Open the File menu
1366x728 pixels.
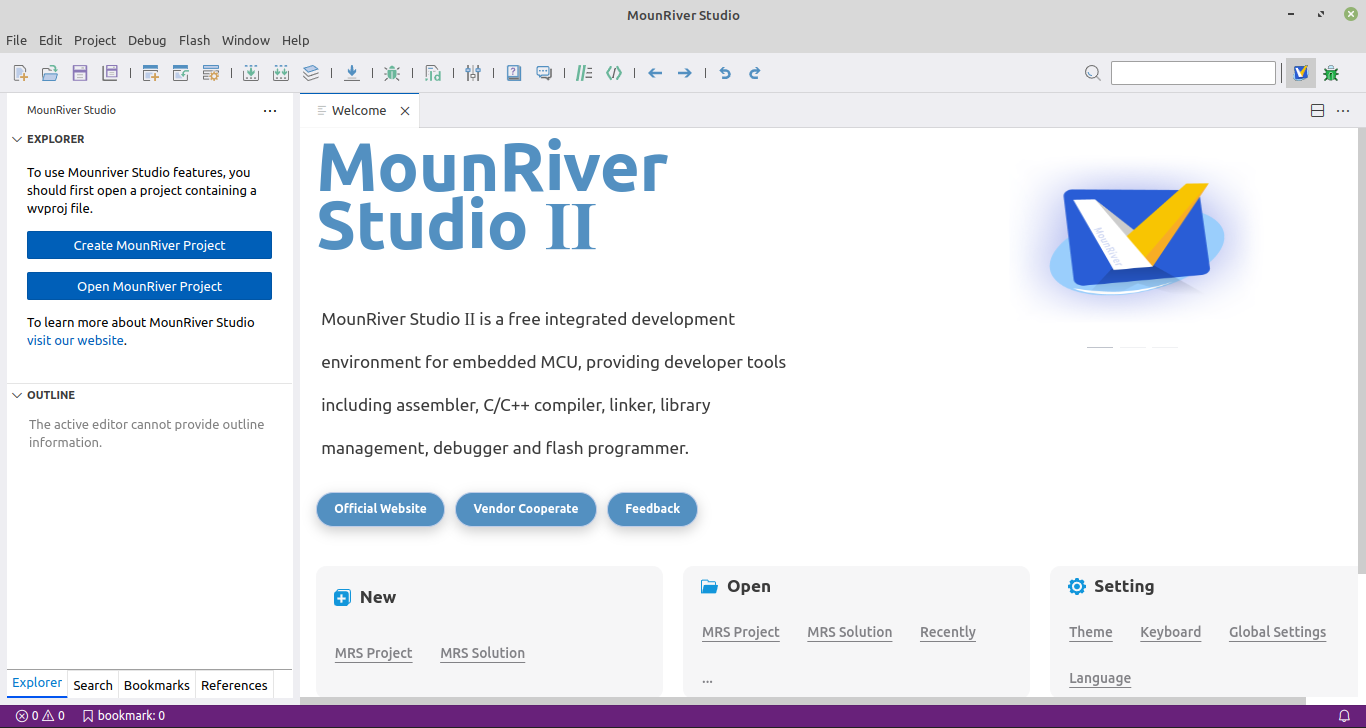coord(16,40)
